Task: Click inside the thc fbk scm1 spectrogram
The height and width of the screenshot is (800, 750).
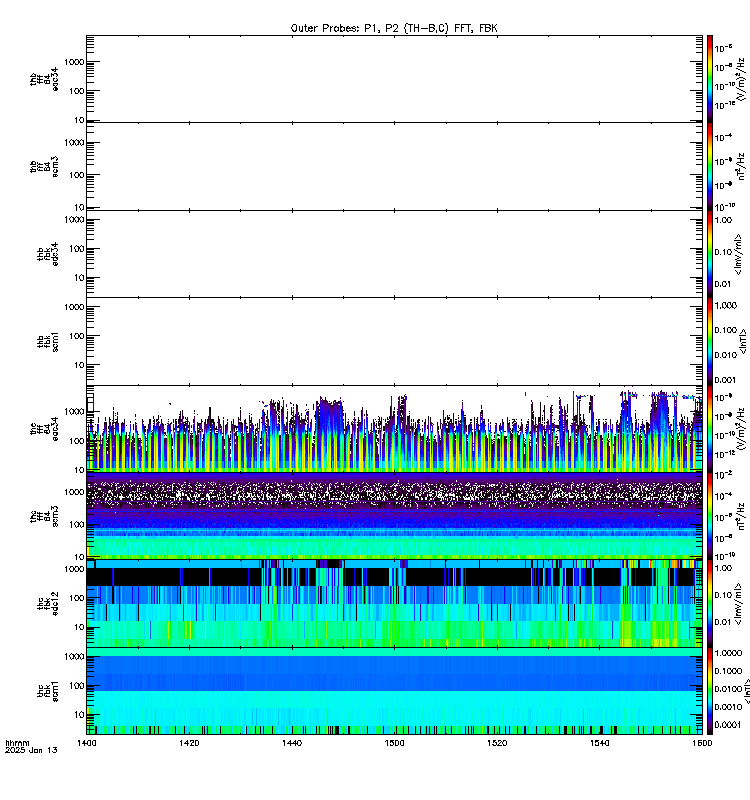Action: pyautogui.click(x=394, y=691)
